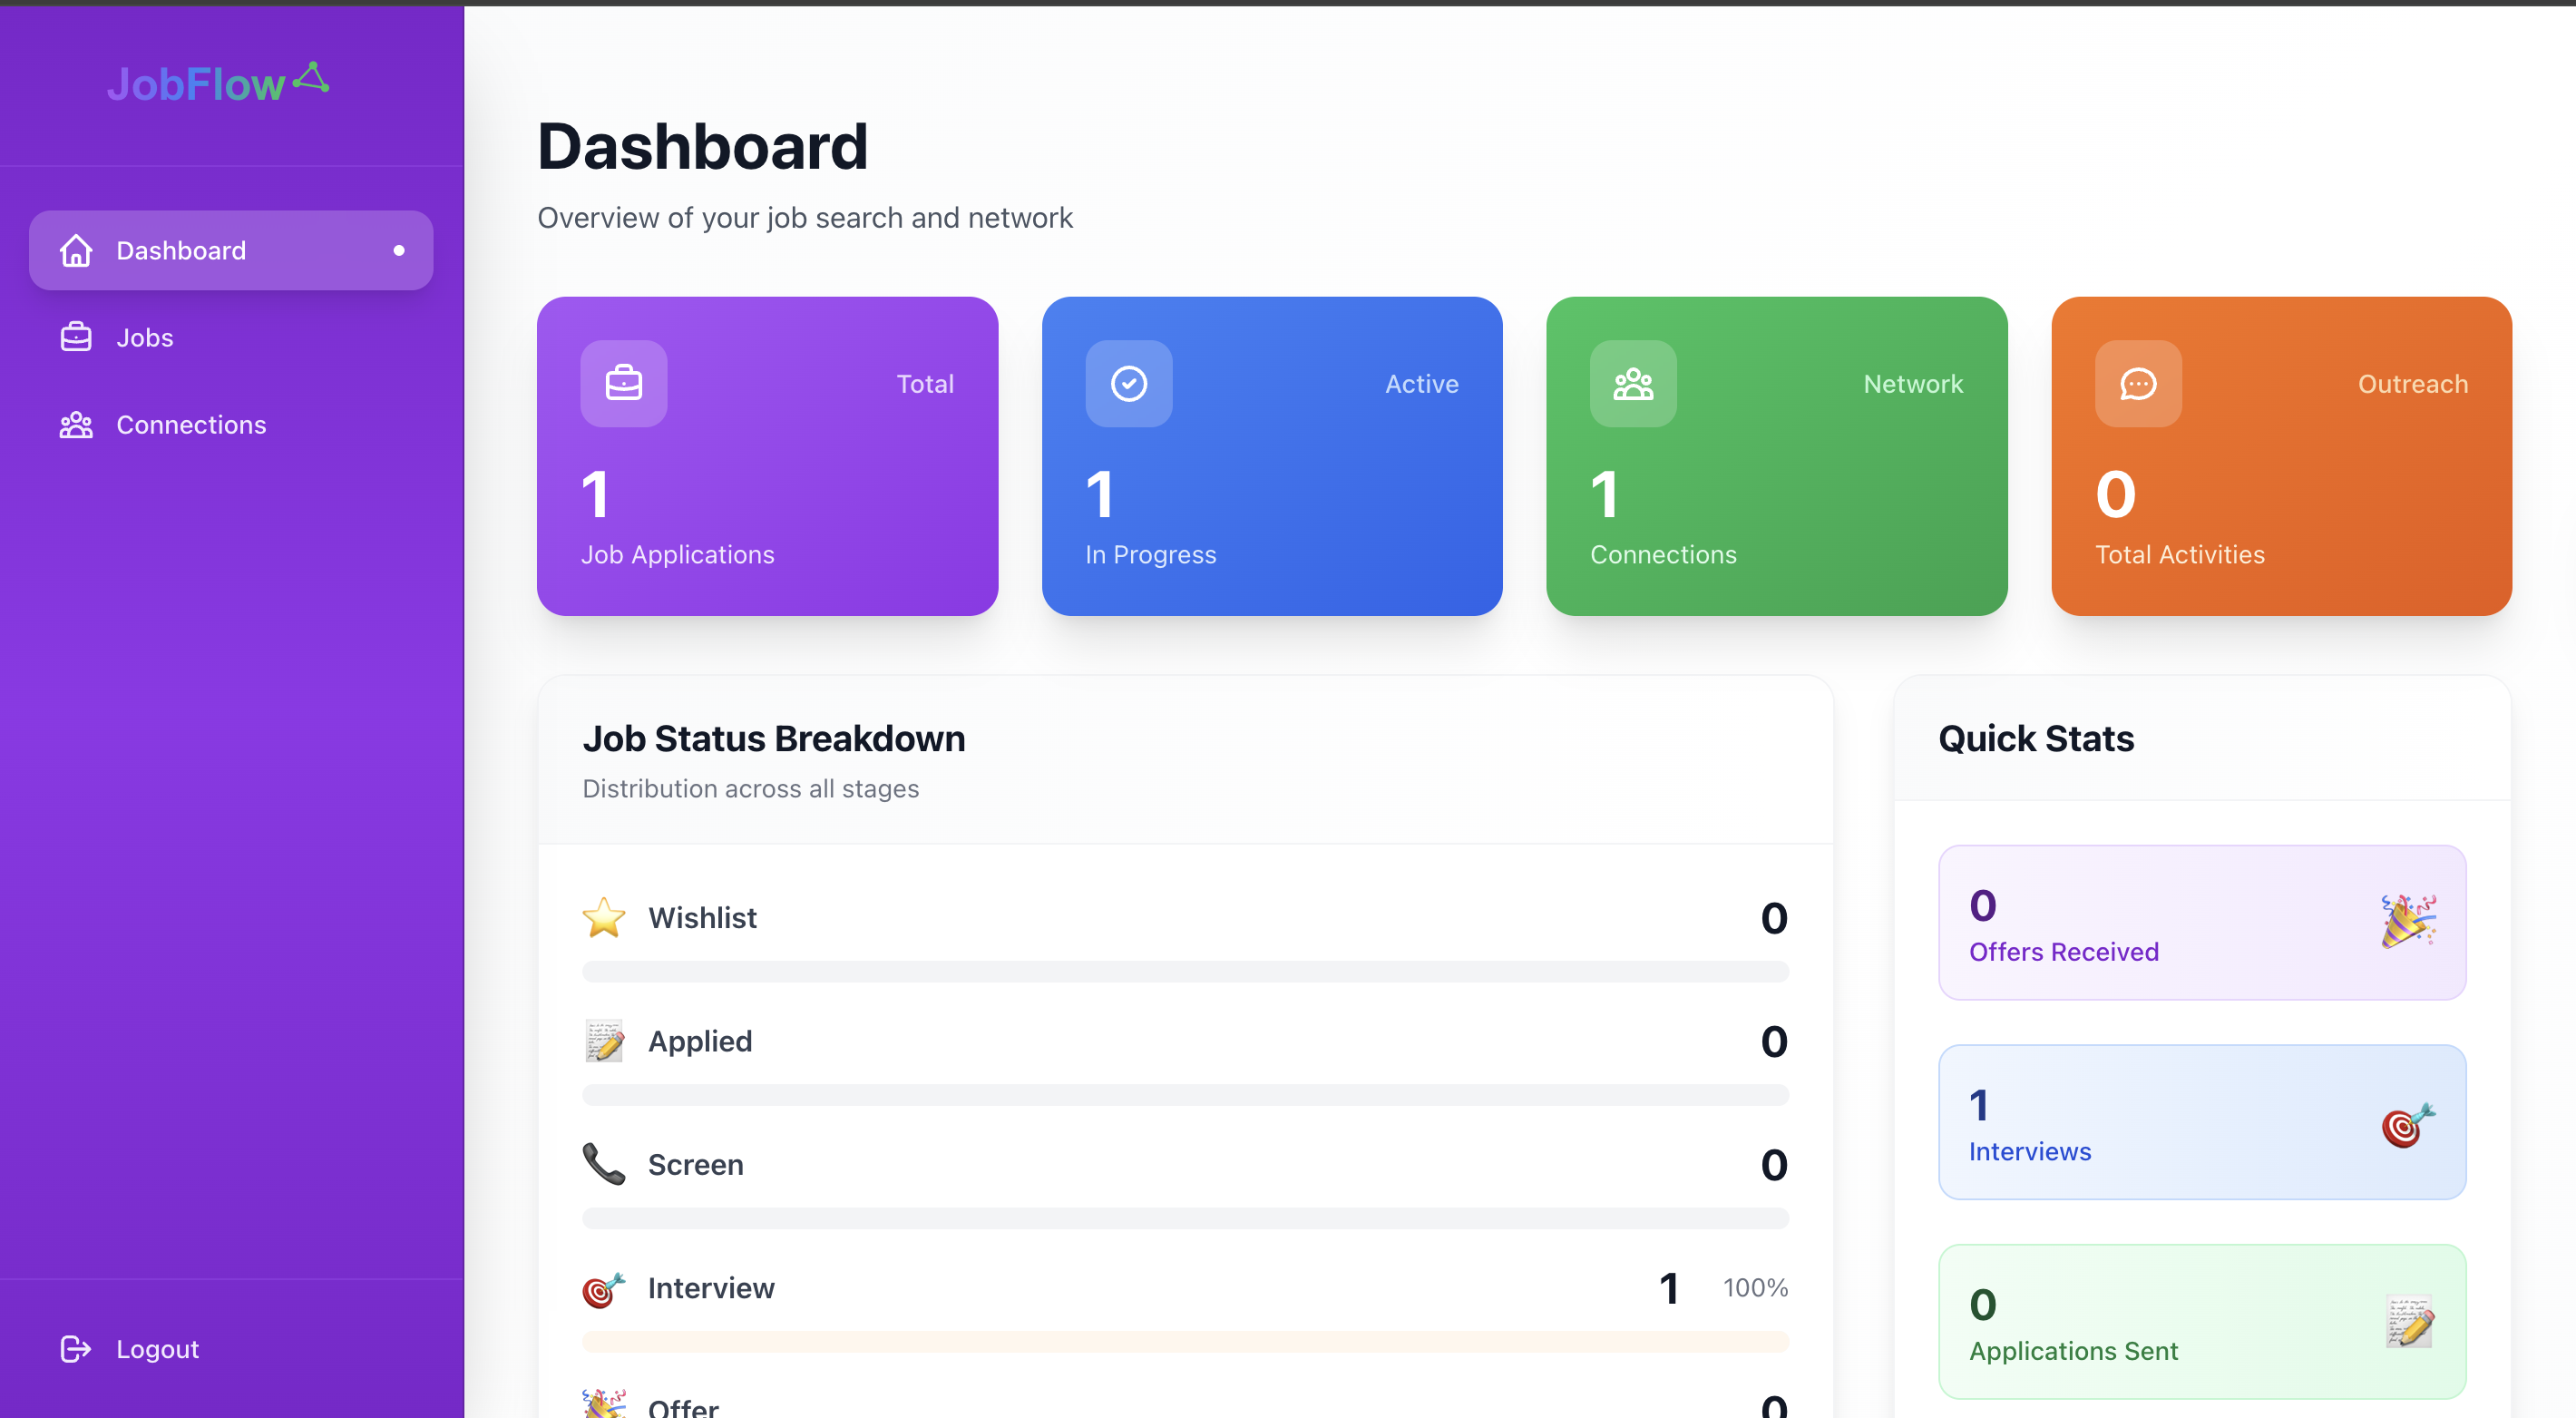The width and height of the screenshot is (2576, 1418).
Task: Click the briefcase icon beside Jobs
Action: click(76, 337)
